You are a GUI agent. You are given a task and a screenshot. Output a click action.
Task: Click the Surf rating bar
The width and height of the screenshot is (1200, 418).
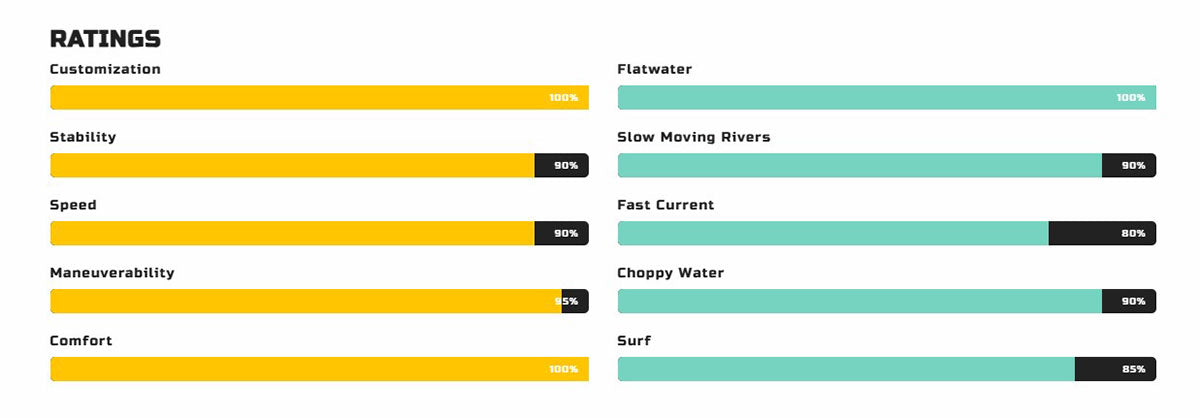pos(887,369)
